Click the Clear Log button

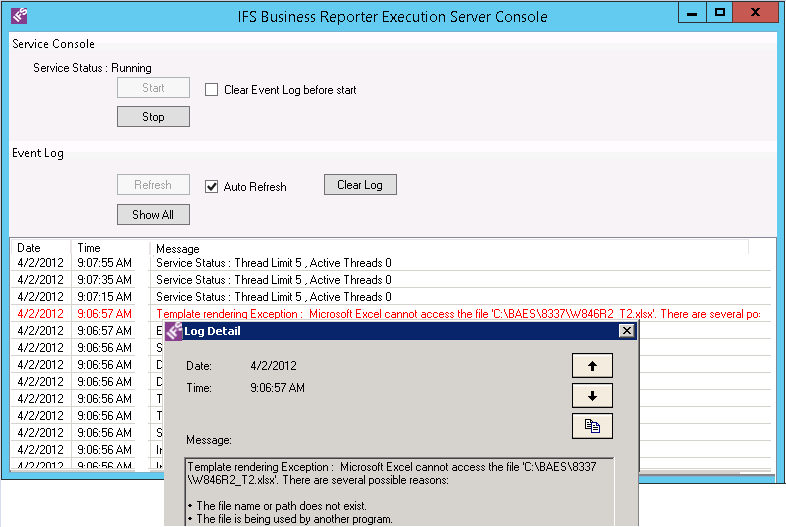click(x=360, y=185)
